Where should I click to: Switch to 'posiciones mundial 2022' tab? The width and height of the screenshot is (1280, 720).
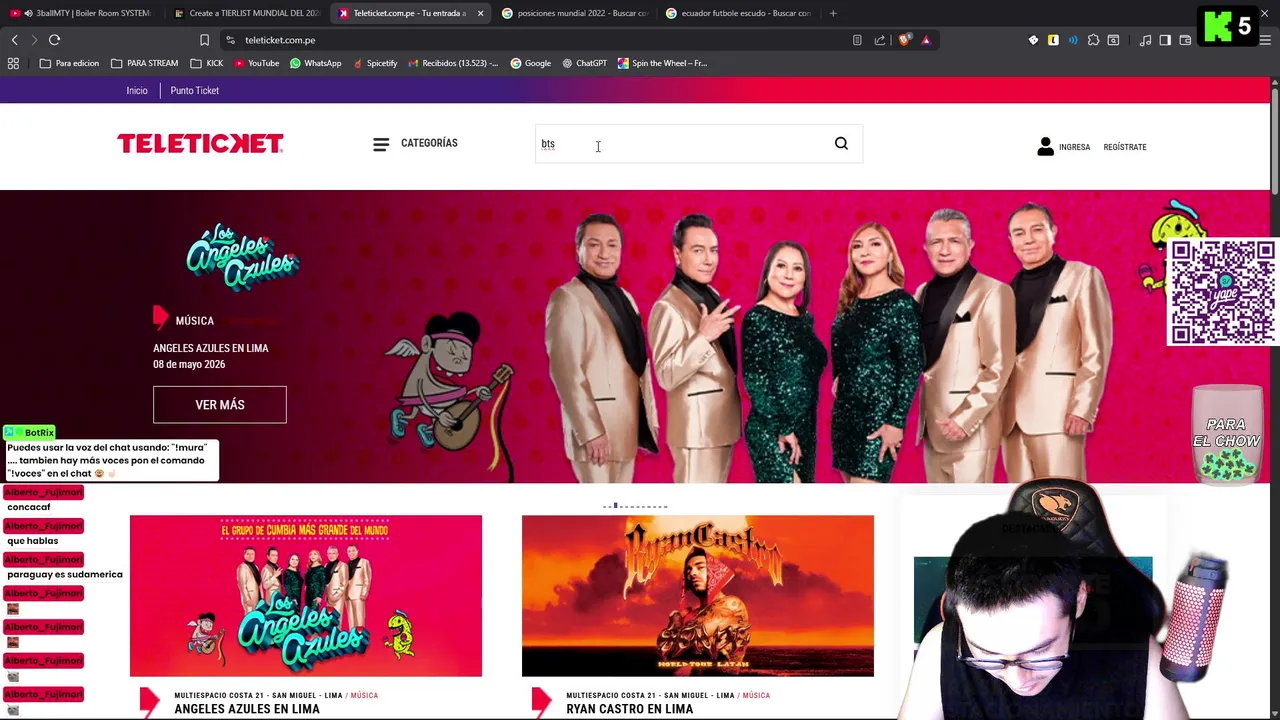point(574,13)
